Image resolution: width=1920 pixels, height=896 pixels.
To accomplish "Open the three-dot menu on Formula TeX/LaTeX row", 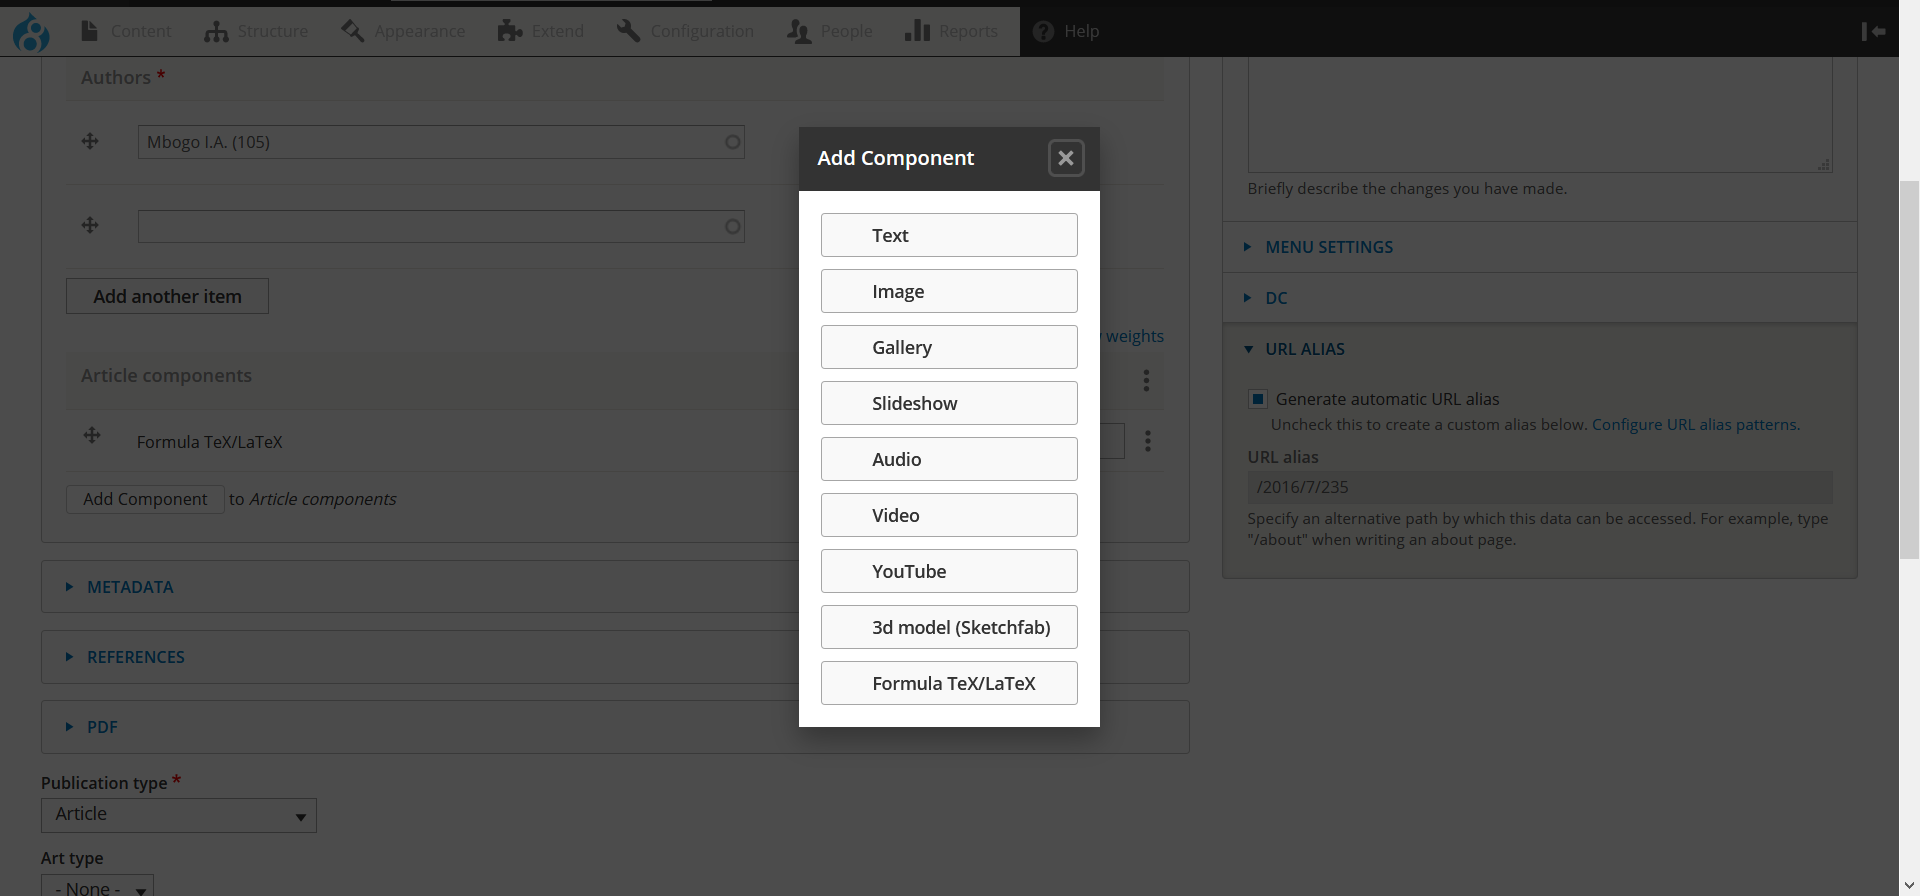I will coord(1147,441).
